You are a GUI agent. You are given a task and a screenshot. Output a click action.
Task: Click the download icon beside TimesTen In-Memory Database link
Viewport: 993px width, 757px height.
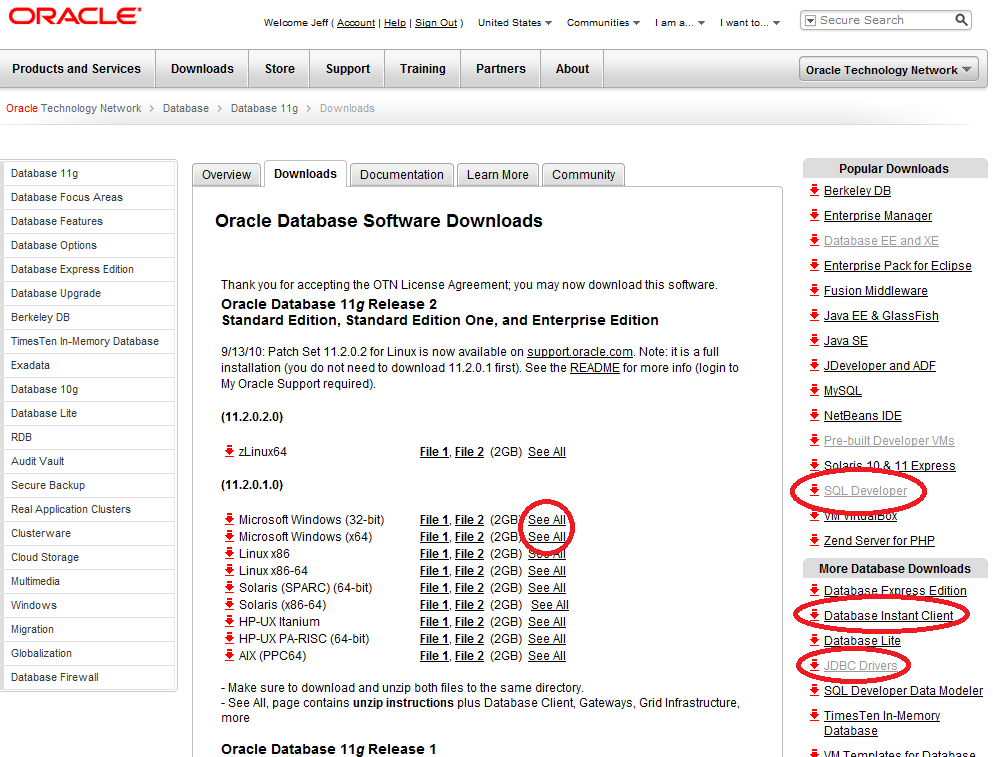pyautogui.click(x=814, y=715)
